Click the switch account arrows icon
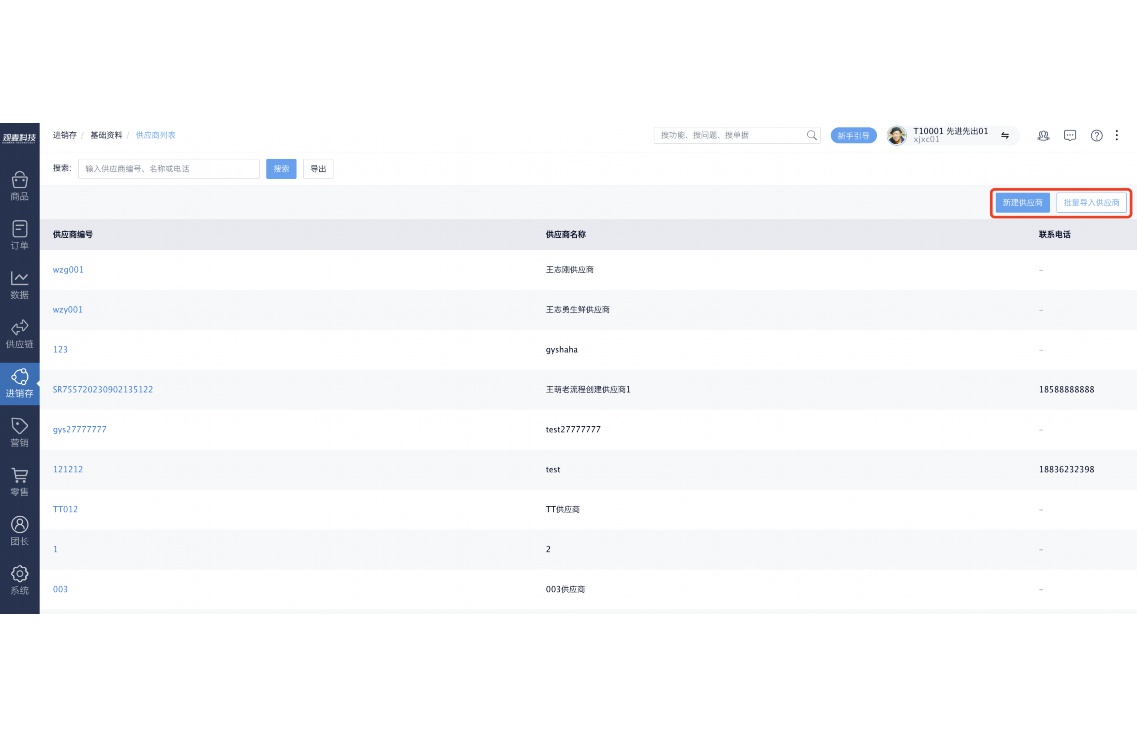 pos(1005,135)
